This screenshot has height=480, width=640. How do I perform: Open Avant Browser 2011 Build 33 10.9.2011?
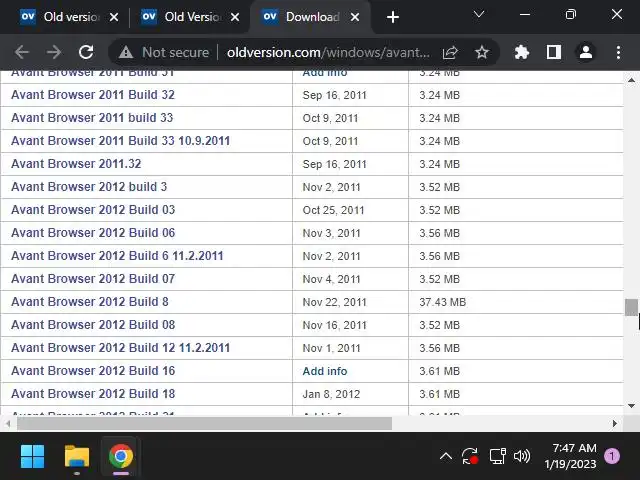[x=121, y=141]
